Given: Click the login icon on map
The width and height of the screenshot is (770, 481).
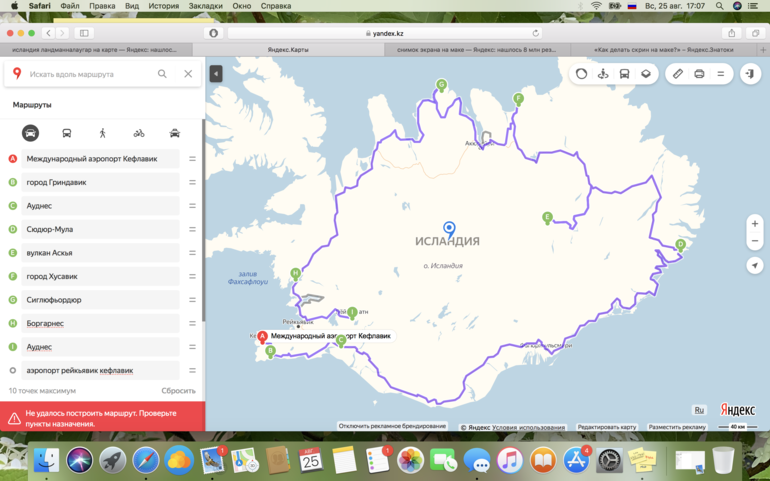Looking at the screenshot, I should tap(750, 74).
